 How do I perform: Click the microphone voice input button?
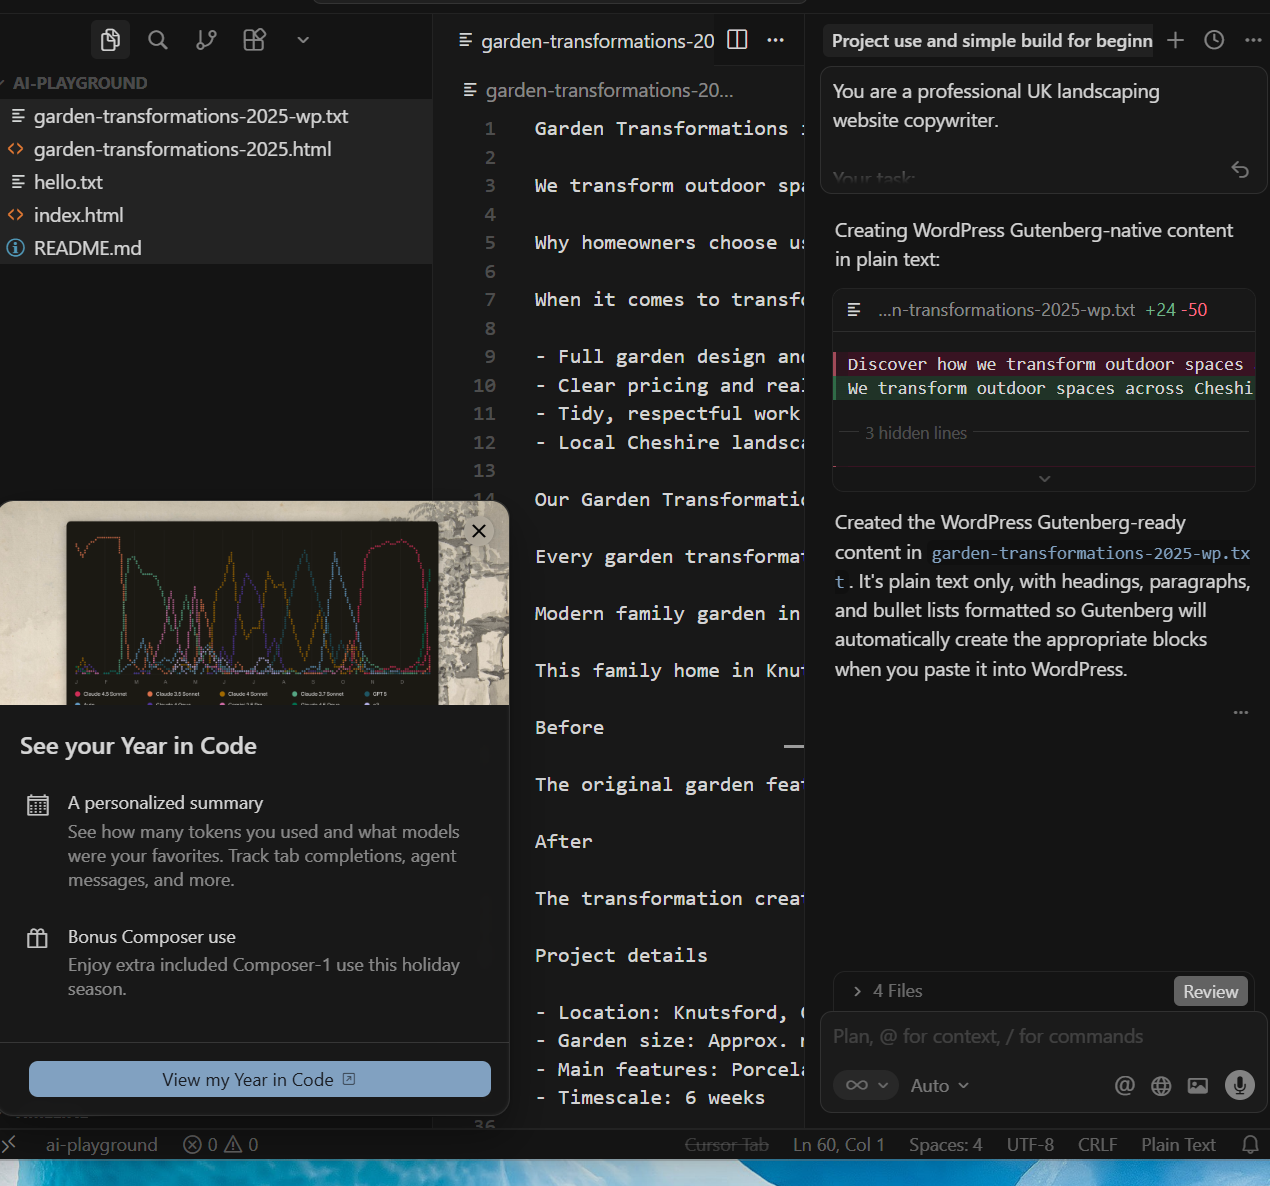click(x=1240, y=1085)
